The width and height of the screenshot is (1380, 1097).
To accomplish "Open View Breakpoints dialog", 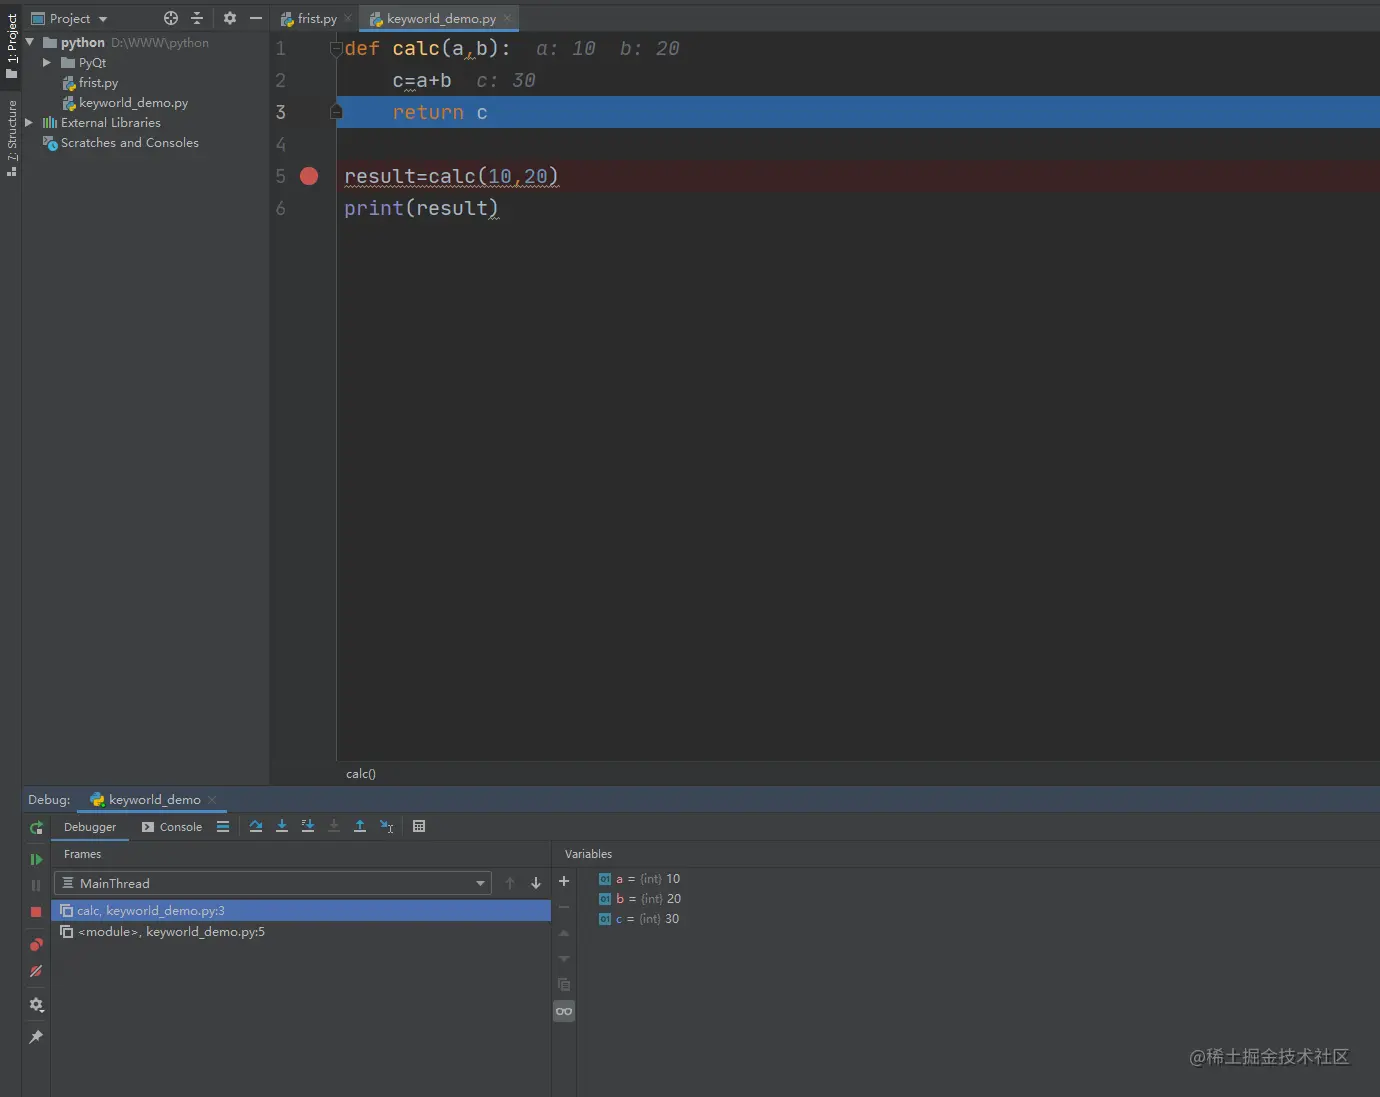I will click(36, 944).
